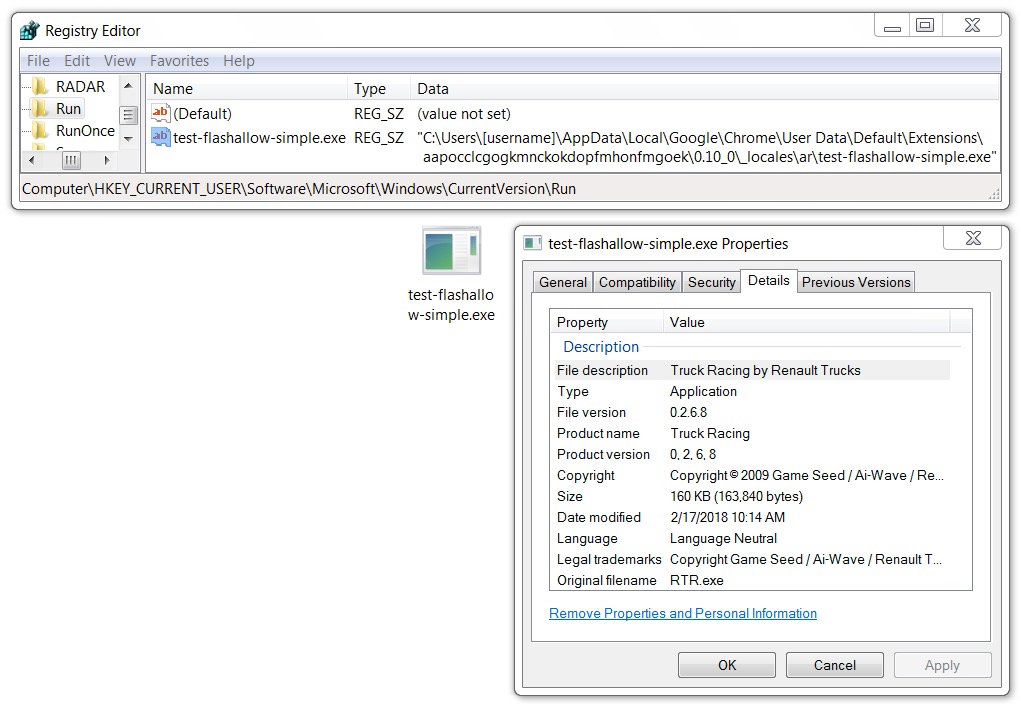
Task: Select the RADAR key in tree
Action: (80, 87)
